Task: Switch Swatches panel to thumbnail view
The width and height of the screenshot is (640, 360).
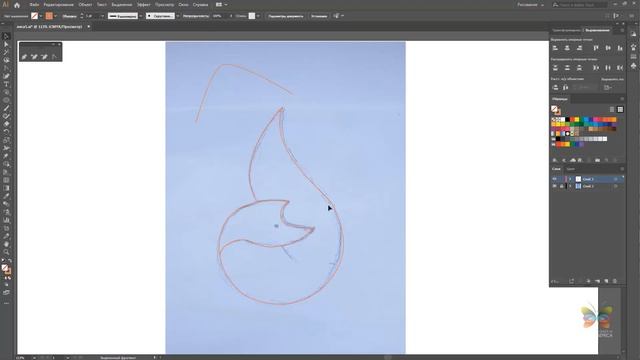Action: 620,109
